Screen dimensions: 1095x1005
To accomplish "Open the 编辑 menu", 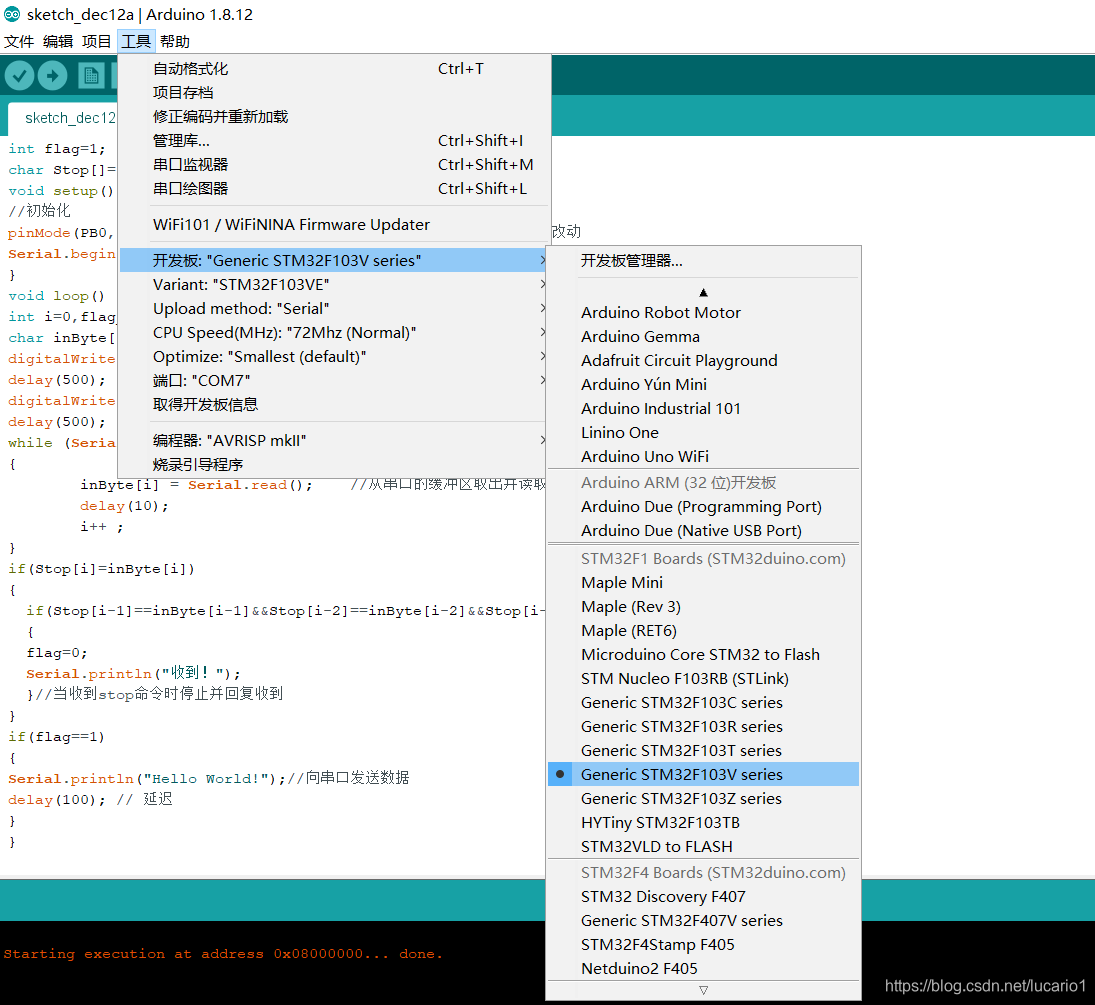I will tap(58, 41).
